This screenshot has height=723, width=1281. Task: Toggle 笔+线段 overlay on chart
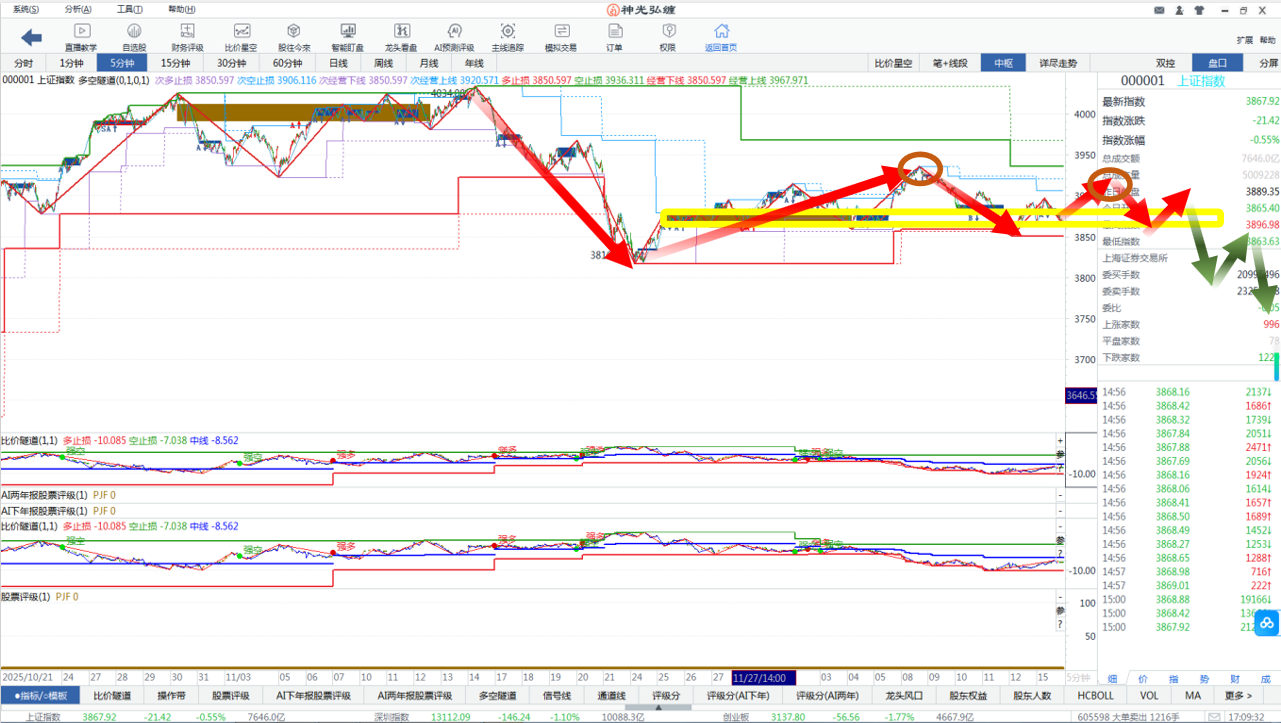[950, 63]
